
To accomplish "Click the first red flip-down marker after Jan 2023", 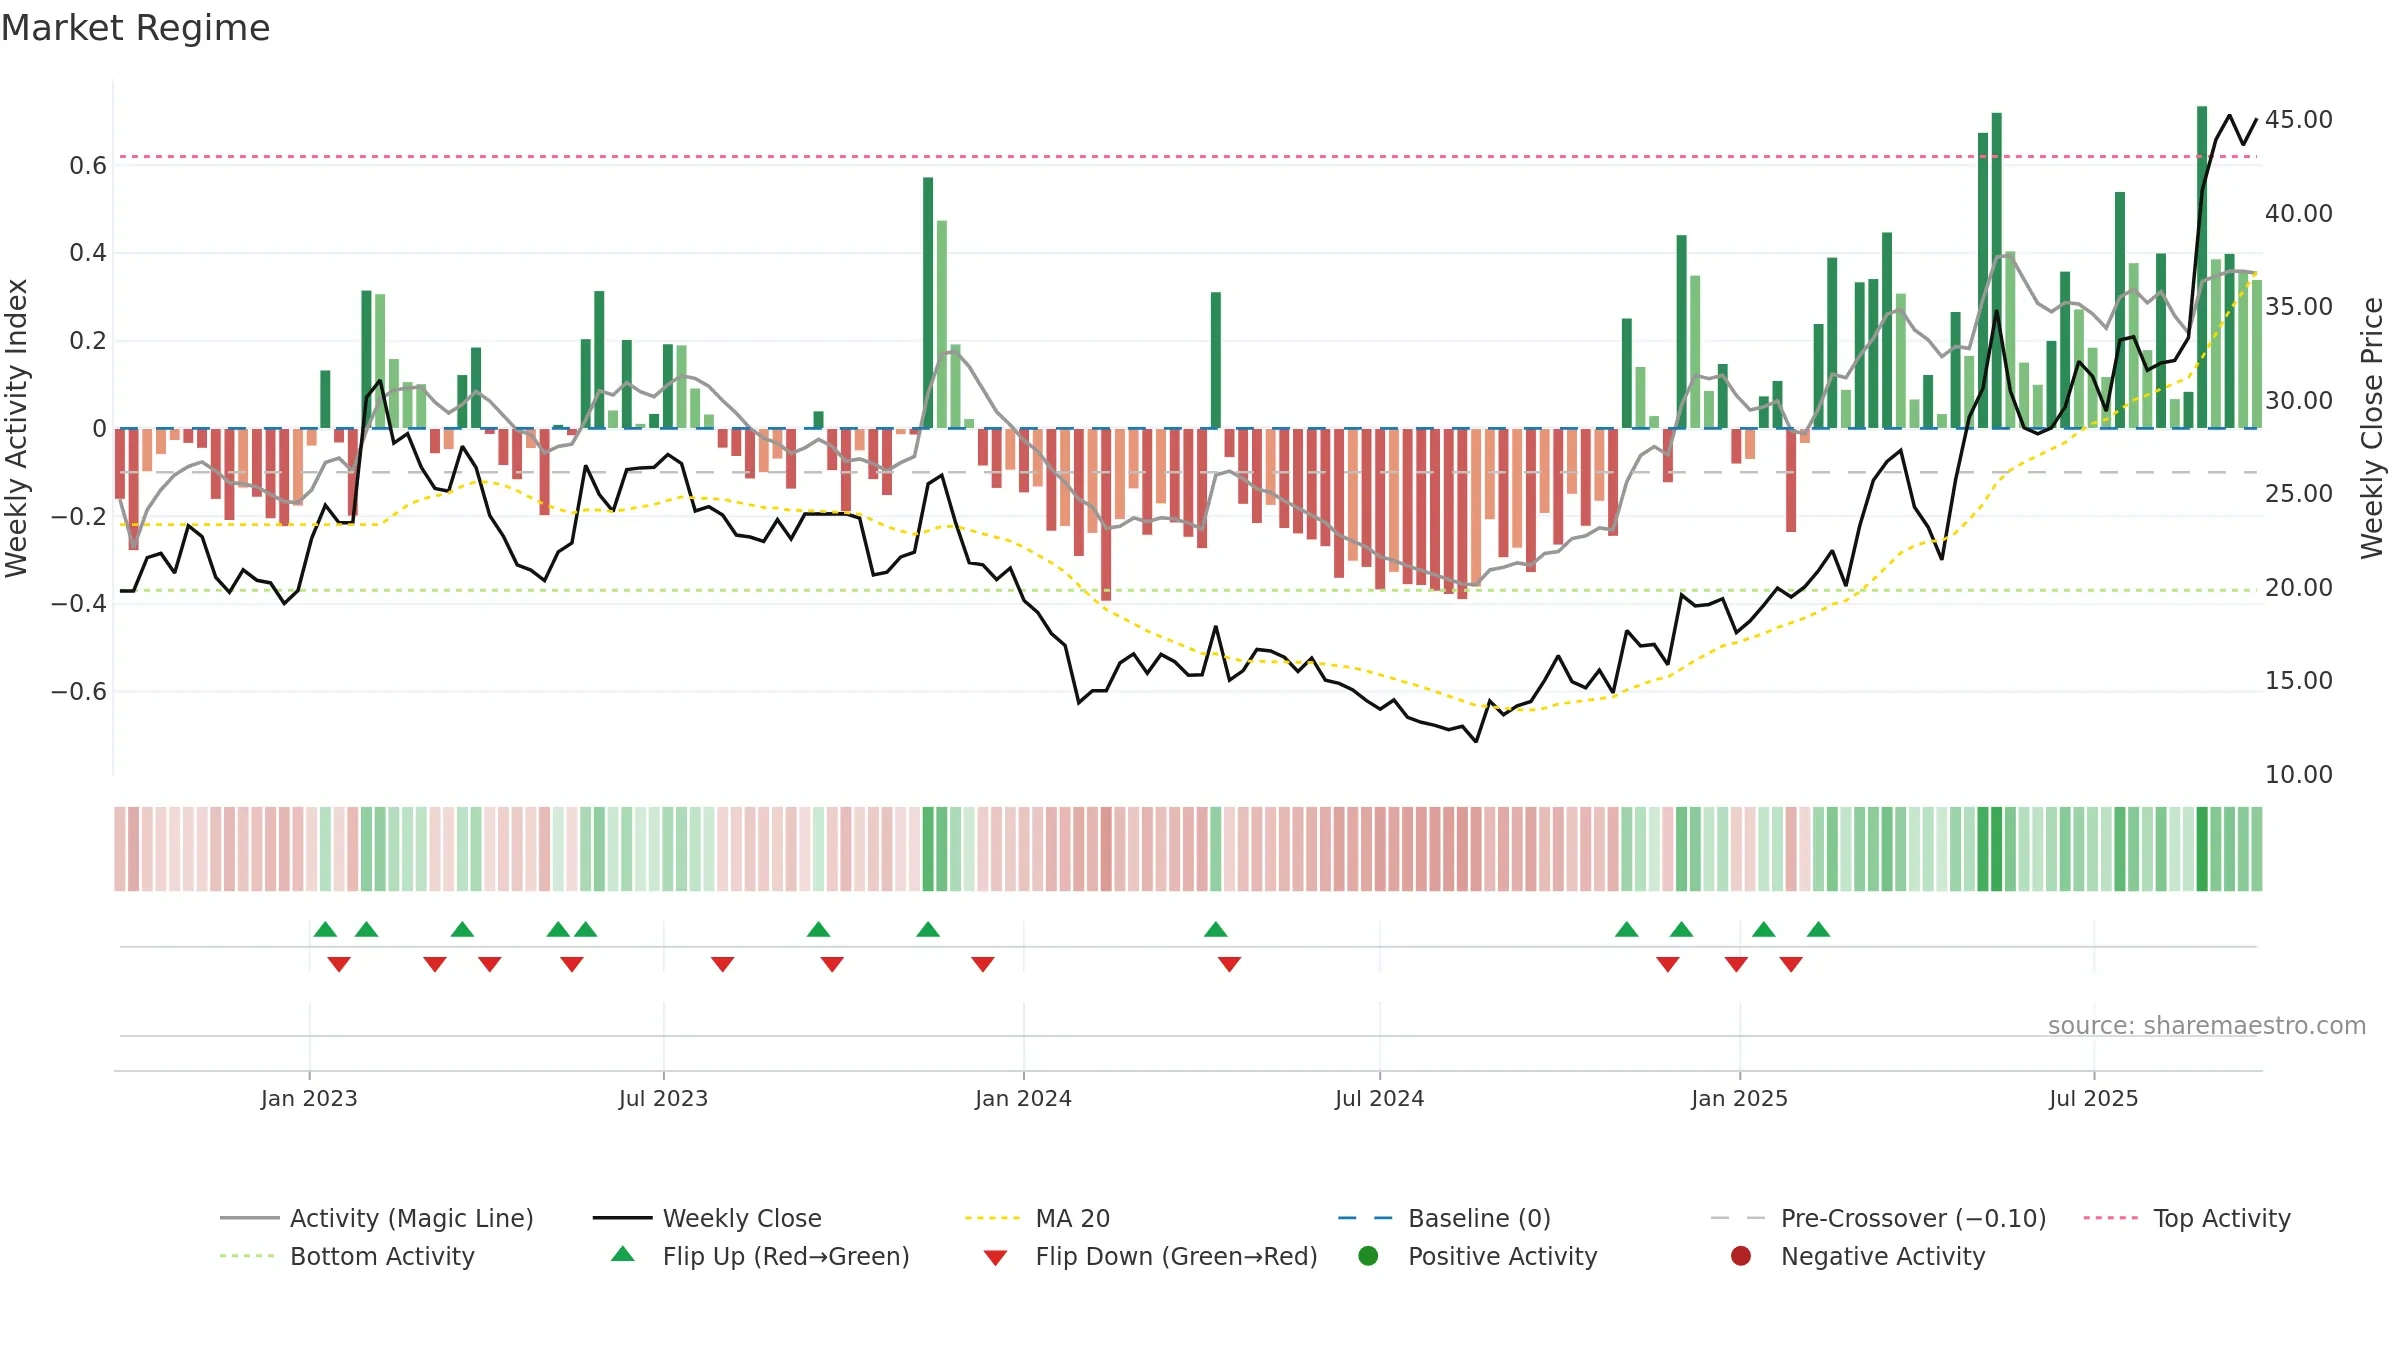I will (x=339, y=964).
